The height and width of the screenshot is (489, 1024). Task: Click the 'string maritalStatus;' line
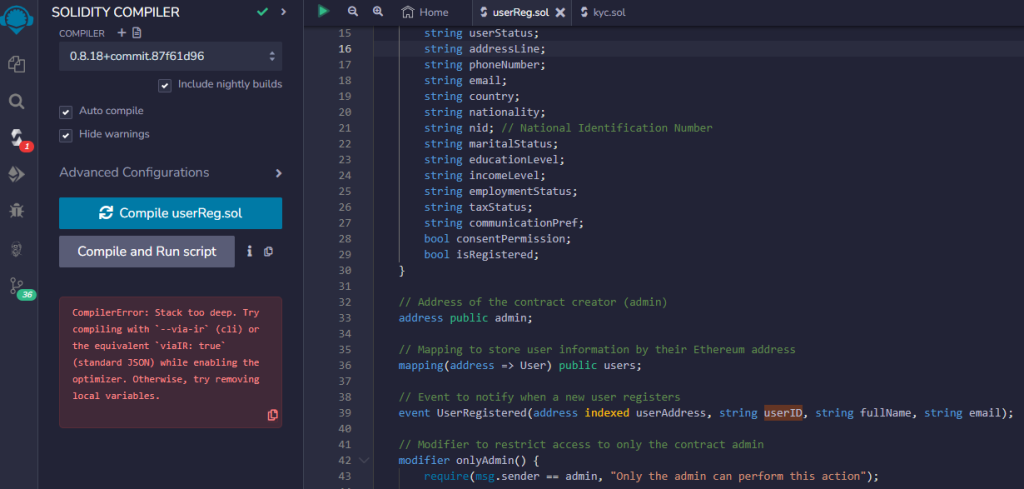coord(491,144)
